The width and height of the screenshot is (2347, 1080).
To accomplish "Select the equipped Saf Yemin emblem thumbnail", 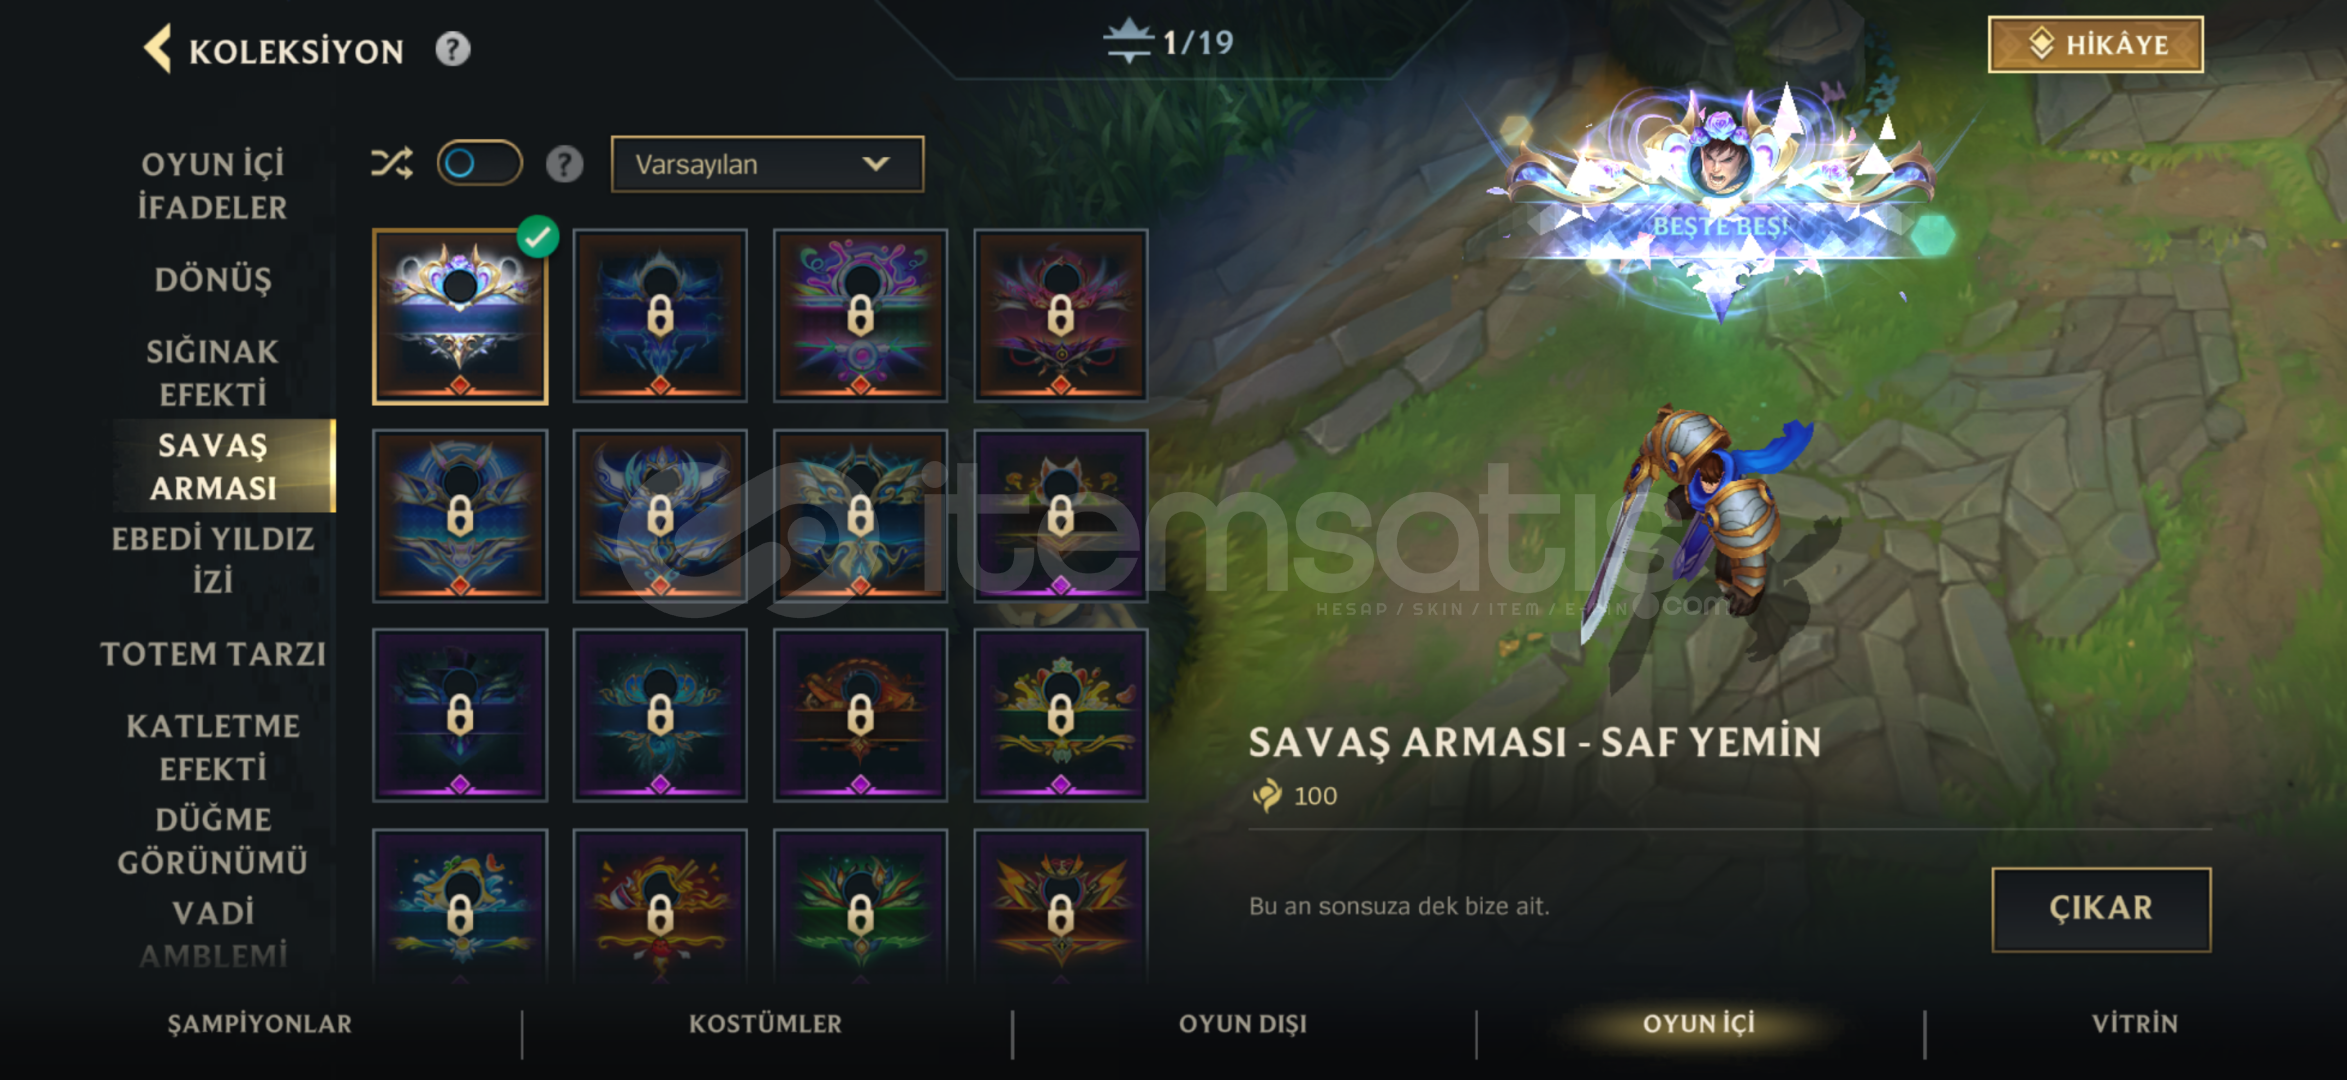I will 460,317.
